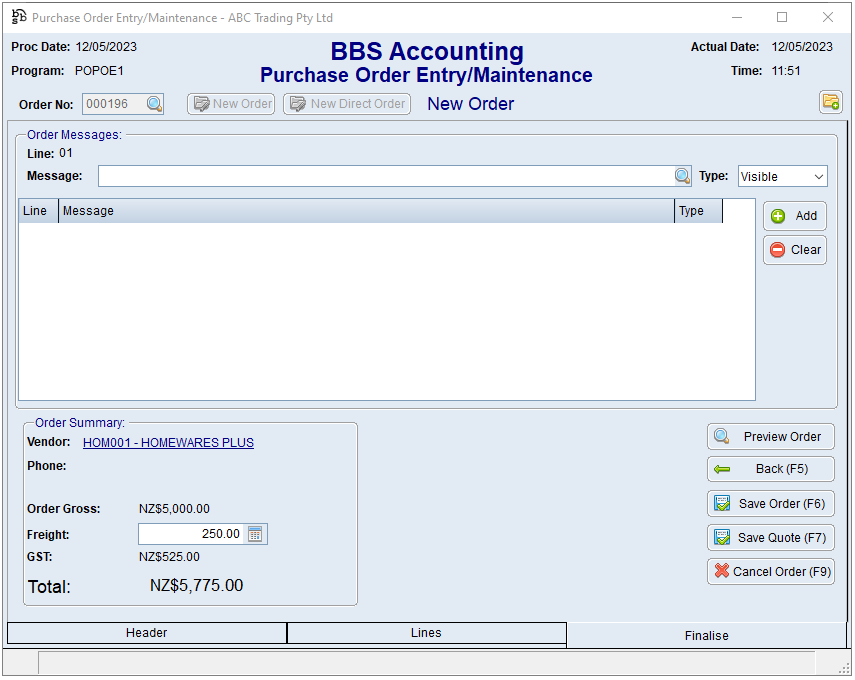Cancel the order with F9 button
This screenshot has width=855, height=680.
click(x=770, y=572)
